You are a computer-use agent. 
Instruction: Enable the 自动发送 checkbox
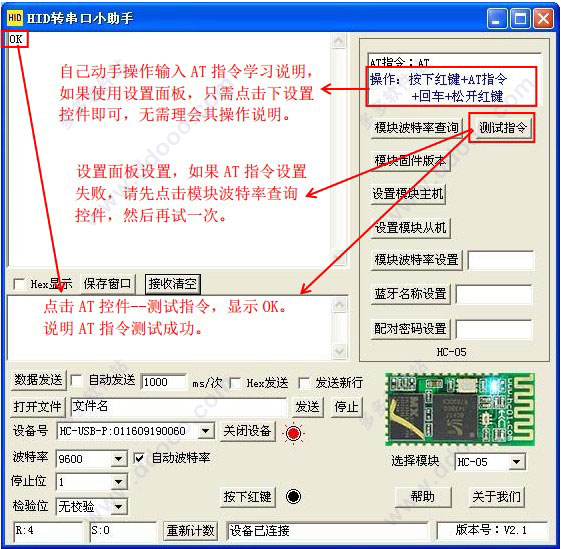point(77,381)
